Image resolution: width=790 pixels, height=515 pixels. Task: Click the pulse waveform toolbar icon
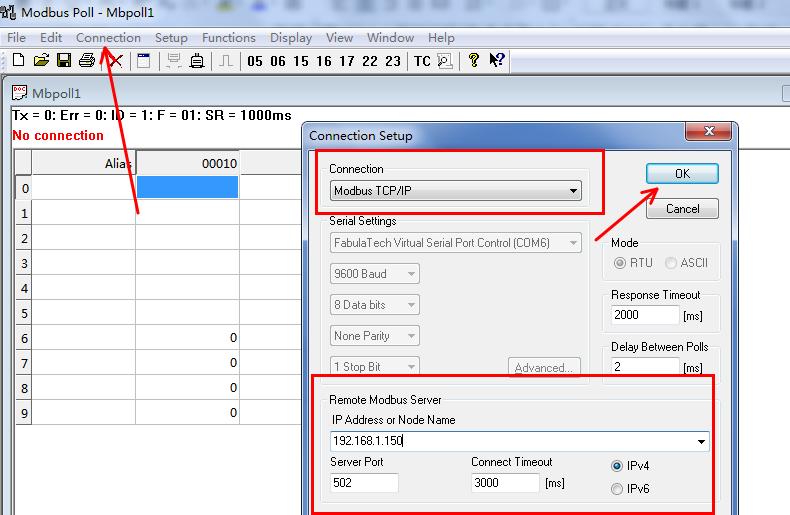tap(226, 61)
